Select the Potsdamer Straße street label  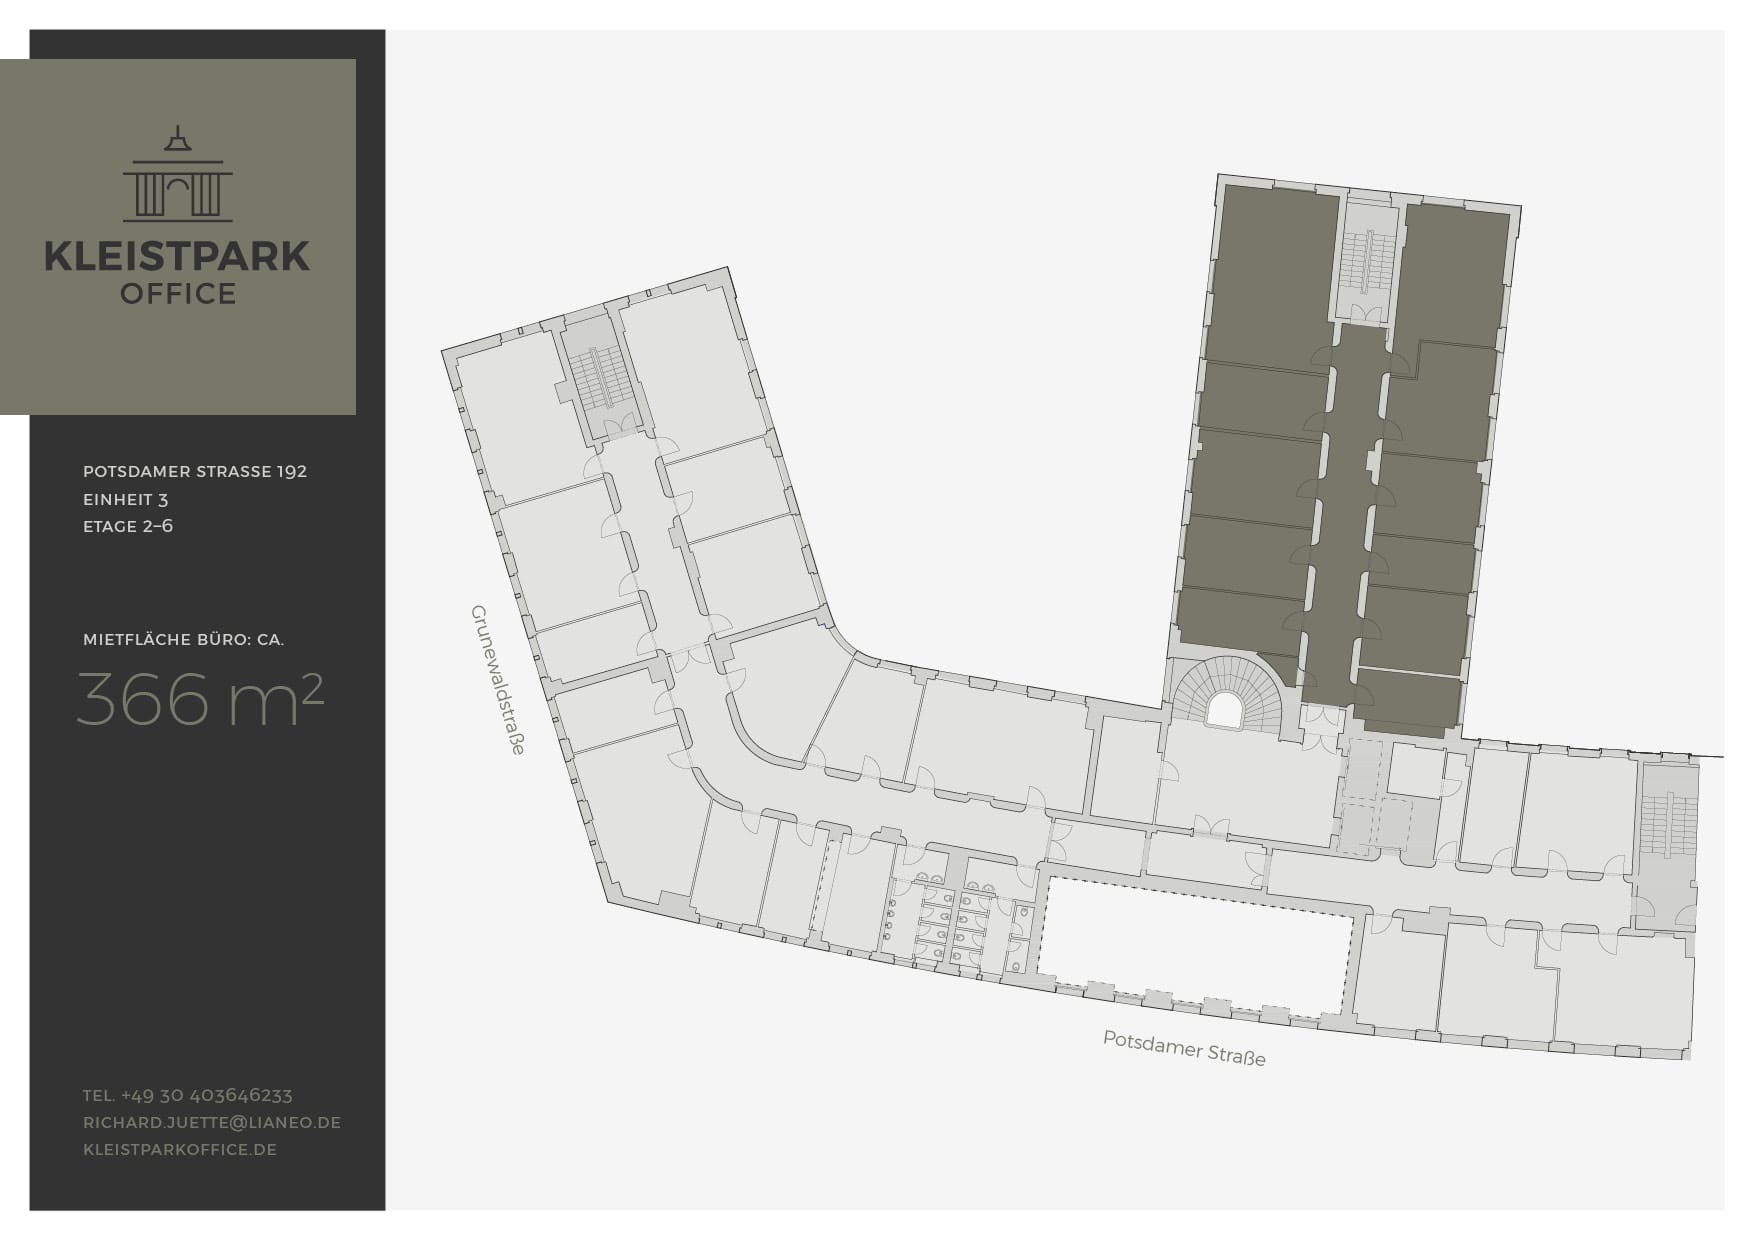point(1184,1048)
